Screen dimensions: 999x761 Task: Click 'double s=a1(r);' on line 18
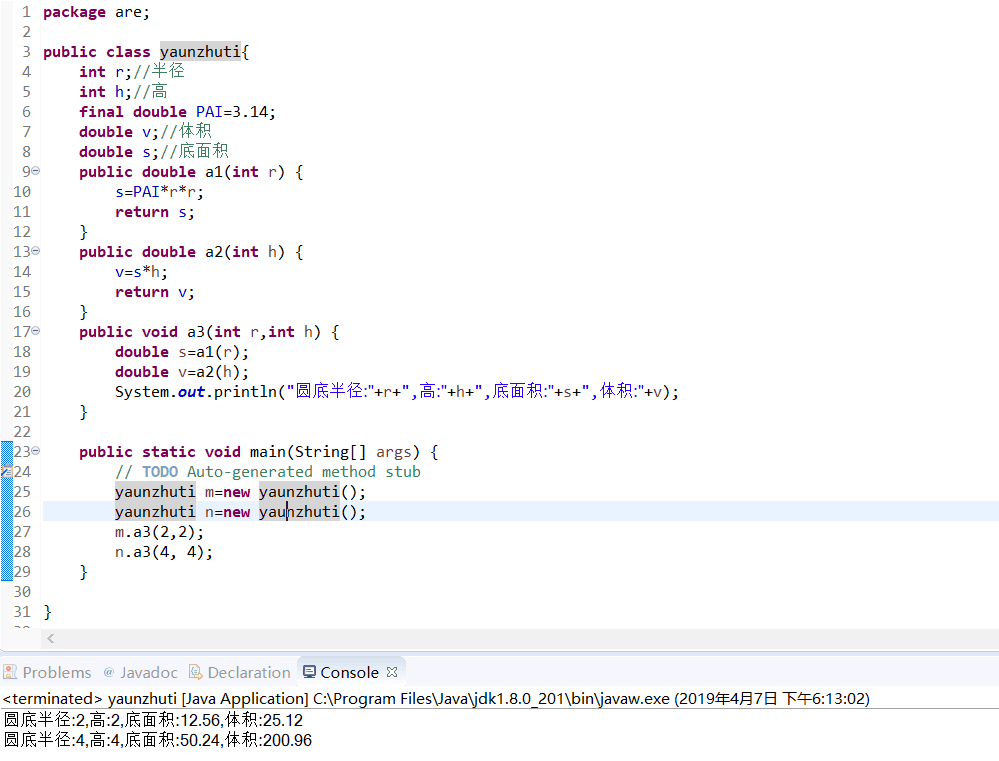click(x=182, y=352)
